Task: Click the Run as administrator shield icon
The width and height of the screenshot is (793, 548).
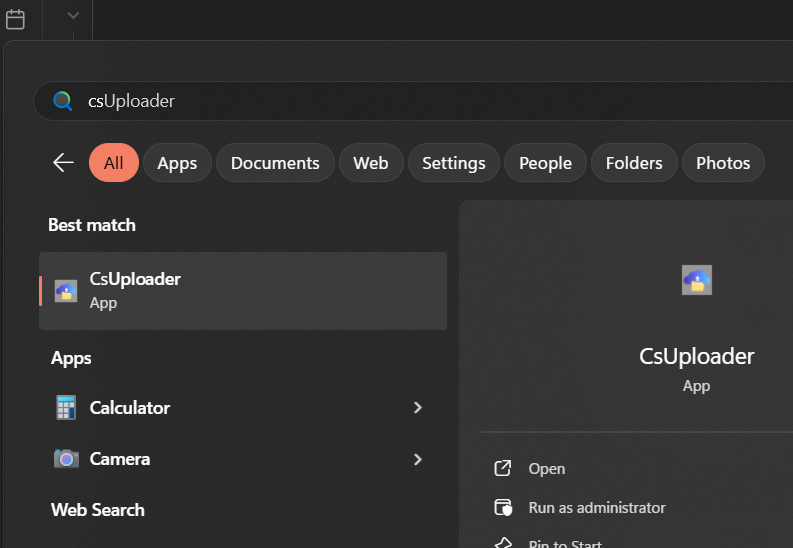Action: (503, 508)
